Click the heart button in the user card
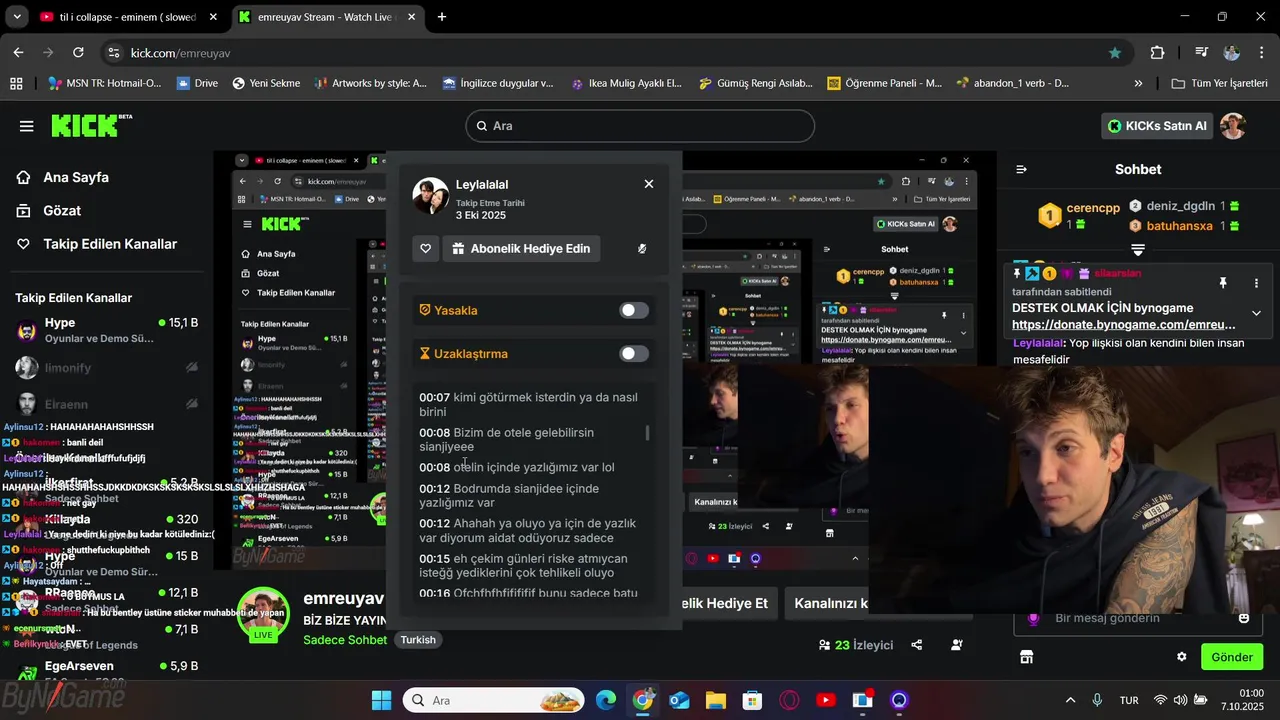 point(426,248)
